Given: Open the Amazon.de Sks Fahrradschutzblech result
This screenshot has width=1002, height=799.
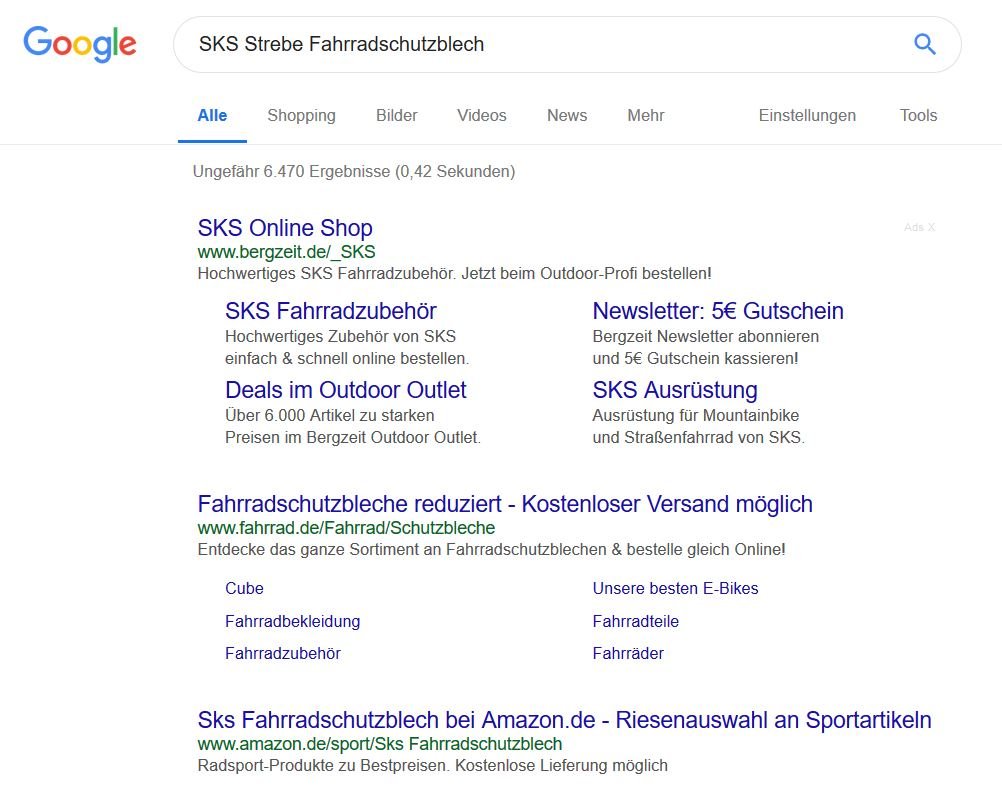Looking at the screenshot, I should pos(564,720).
